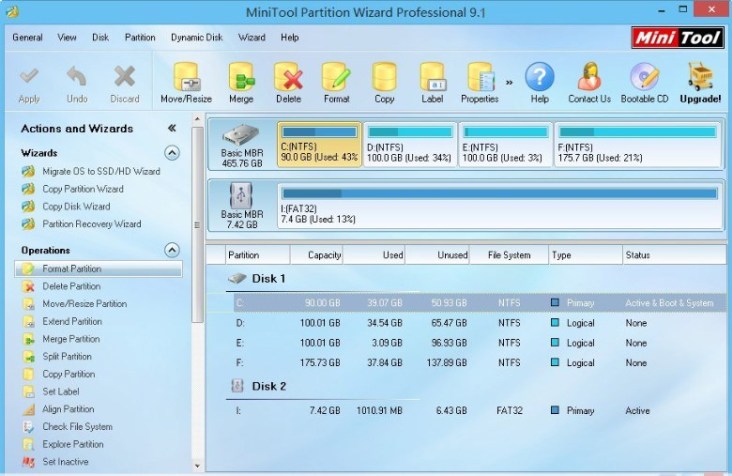This screenshot has width=732, height=476.
Task: Click the Set Inactive icon
Action: 29,462
